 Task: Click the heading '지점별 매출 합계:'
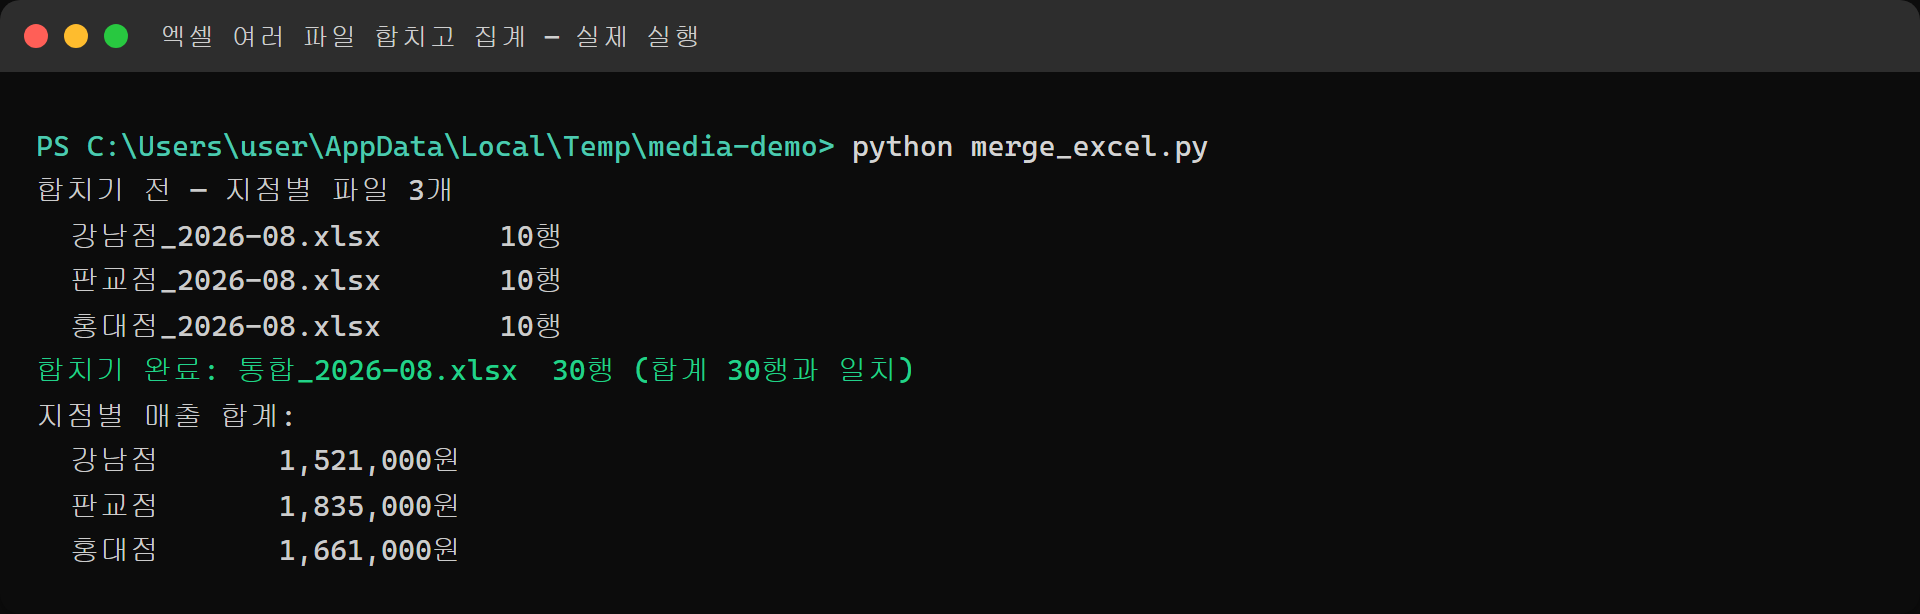(166, 415)
